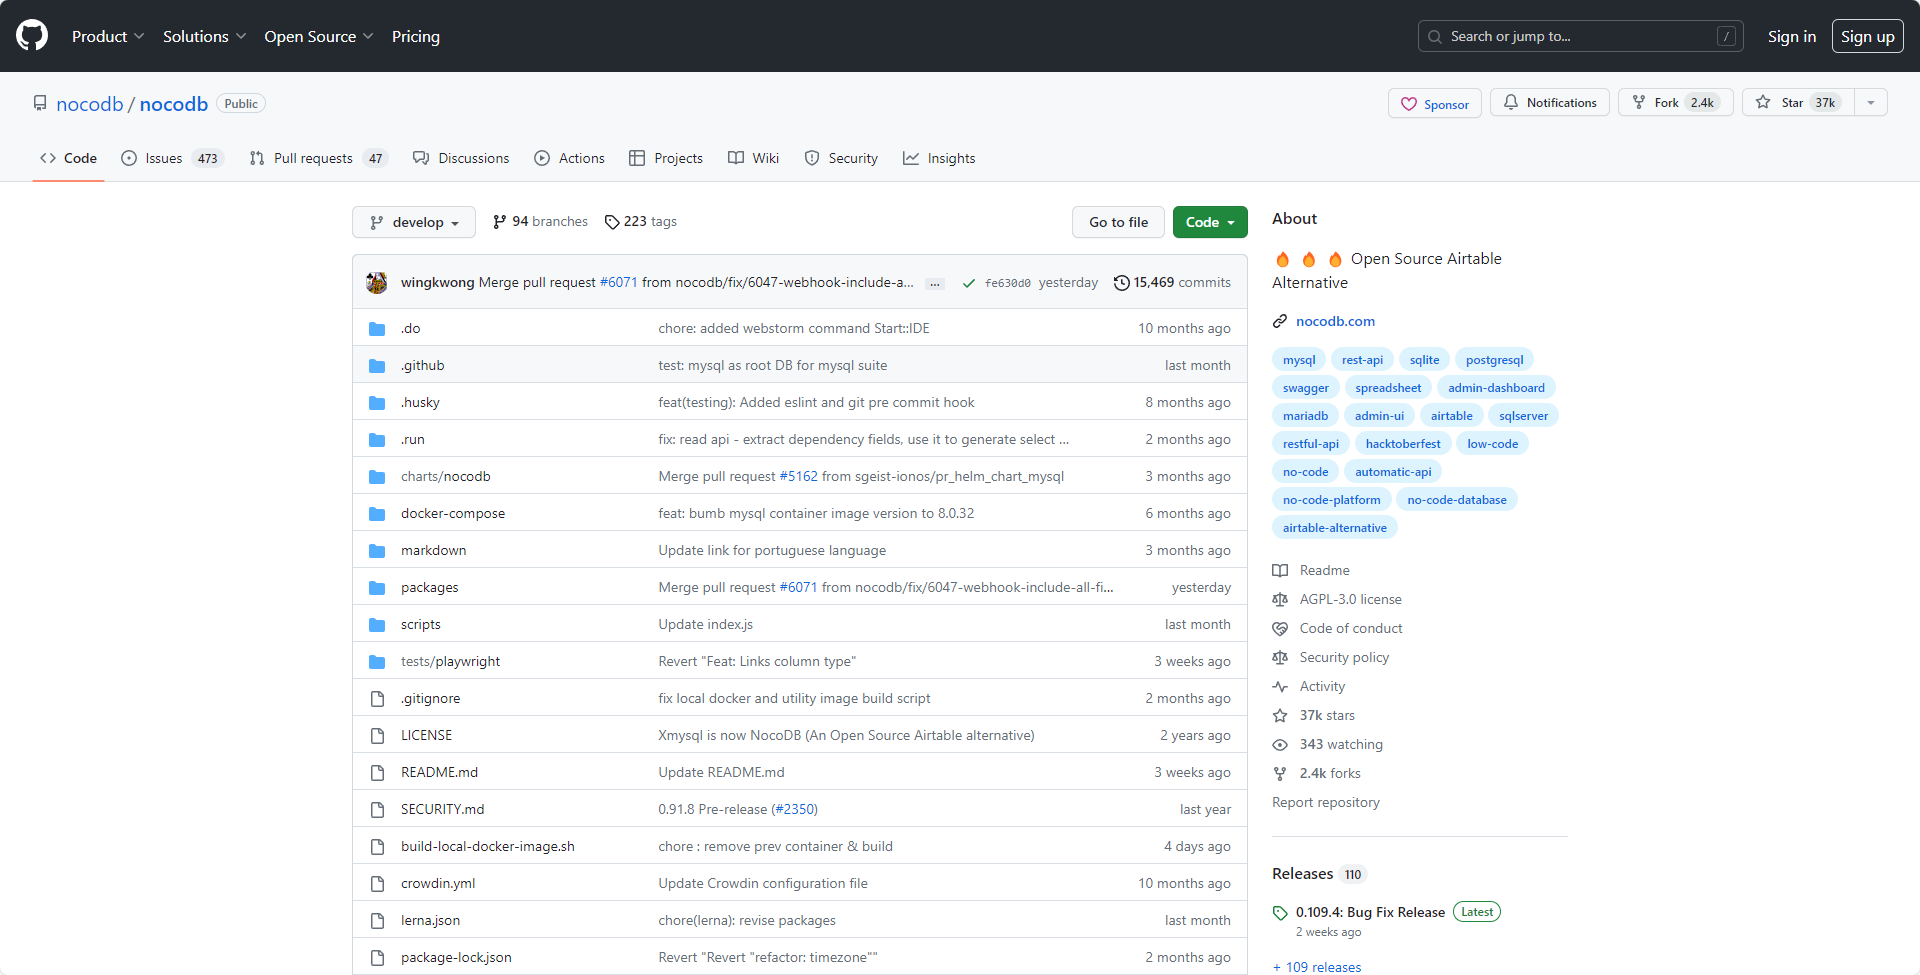Open the Star list dropdown arrow

[x=1871, y=103]
